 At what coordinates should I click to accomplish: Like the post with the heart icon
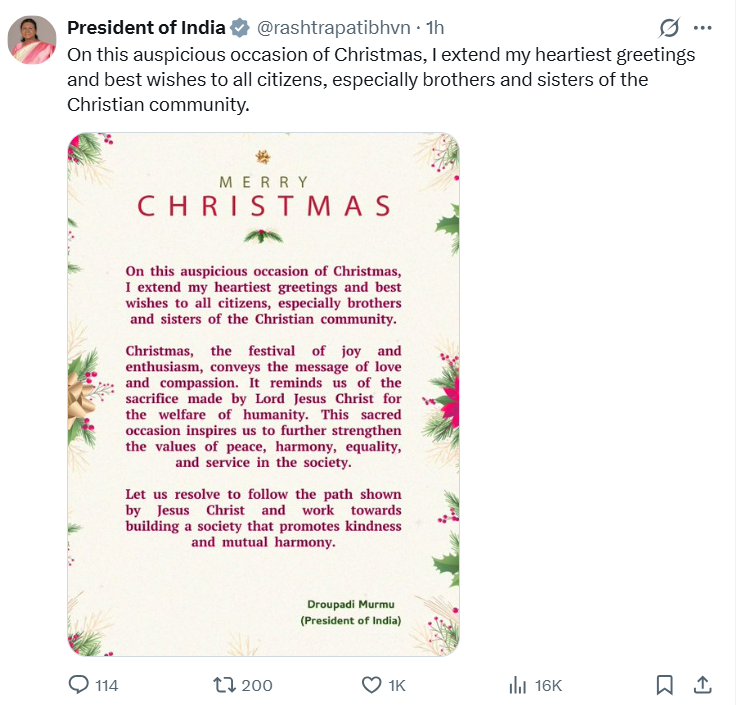pos(371,685)
